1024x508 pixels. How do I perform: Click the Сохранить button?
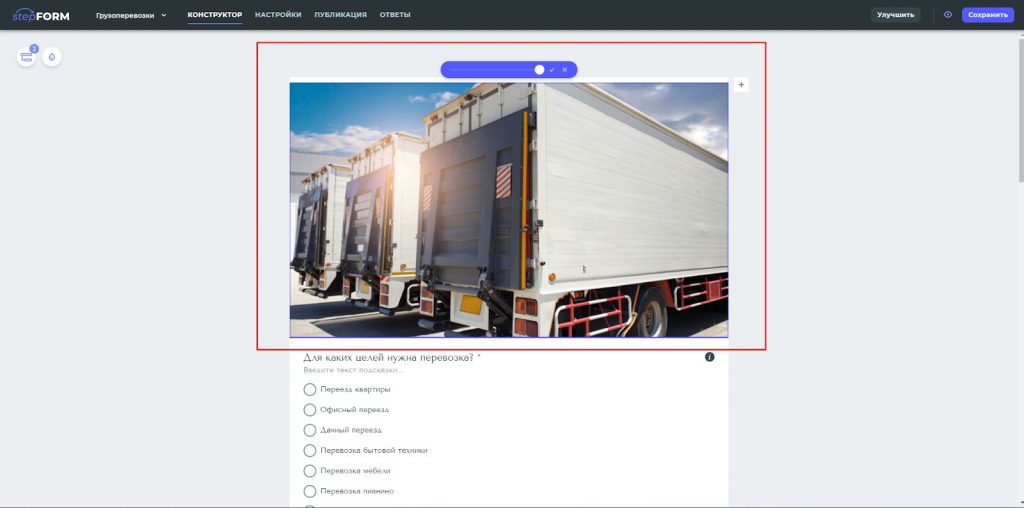click(x=987, y=15)
